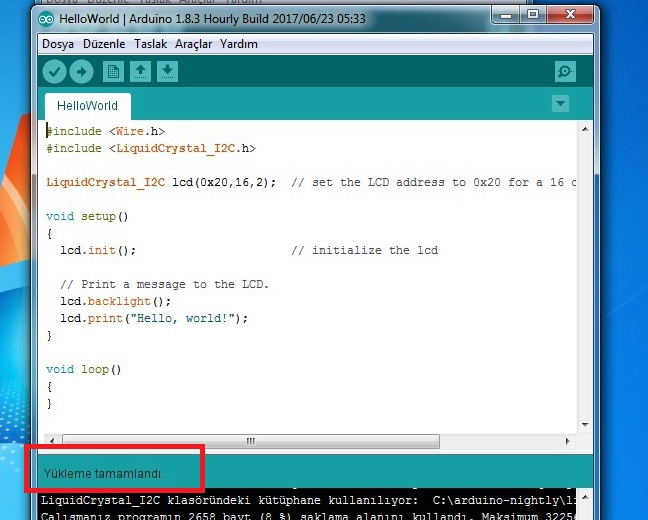Click the 'lcd.print("Hello, world!");' line
648x520 pixels.
click(x=154, y=318)
